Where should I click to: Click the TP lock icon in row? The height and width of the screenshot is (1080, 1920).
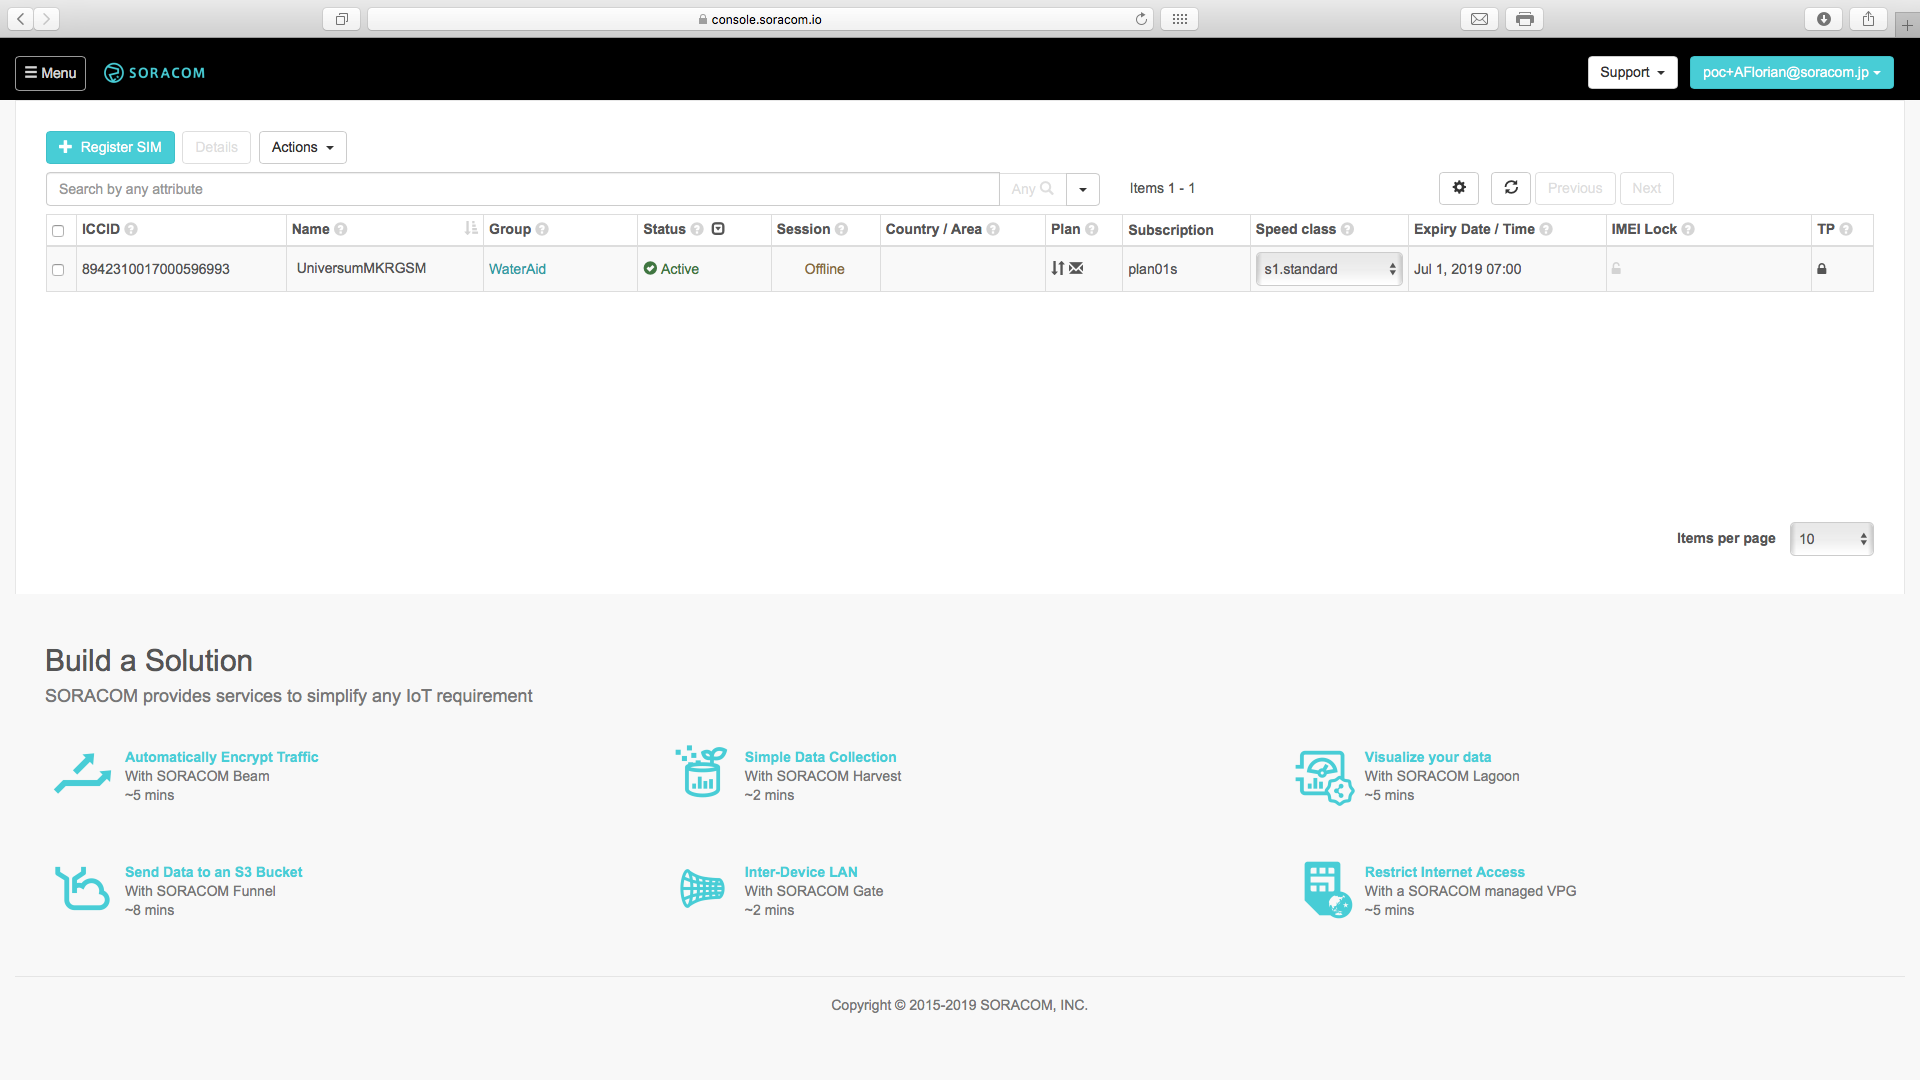(x=1821, y=269)
